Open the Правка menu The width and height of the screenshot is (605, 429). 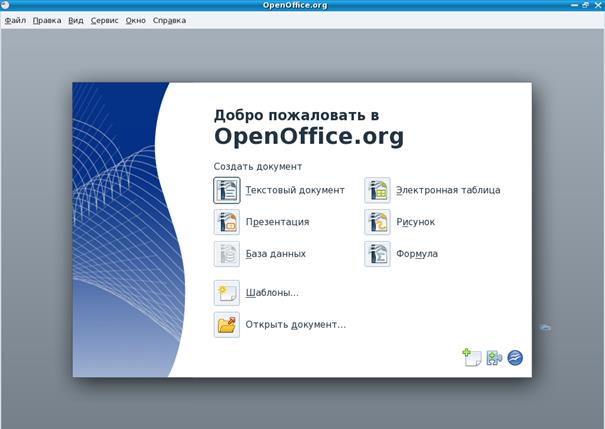[x=47, y=20]
